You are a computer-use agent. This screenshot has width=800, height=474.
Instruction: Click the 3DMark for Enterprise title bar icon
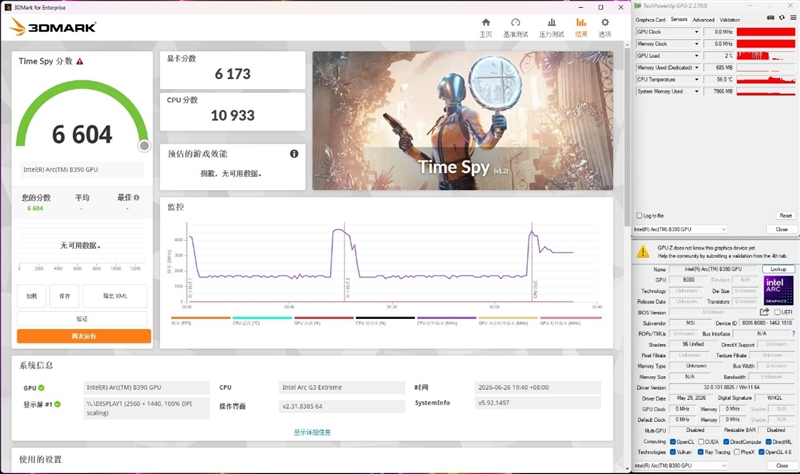(x=8, y=7)
